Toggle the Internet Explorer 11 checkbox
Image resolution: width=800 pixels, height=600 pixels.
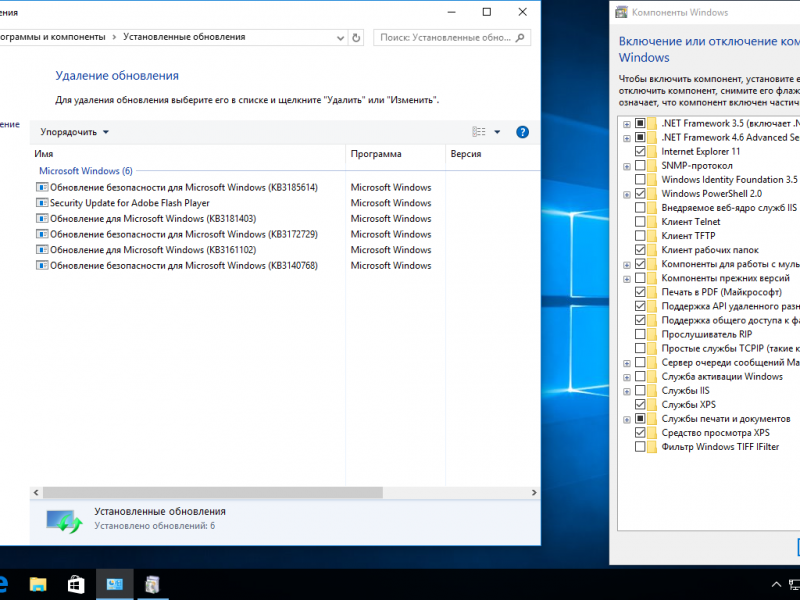click(x=640, y=152)
